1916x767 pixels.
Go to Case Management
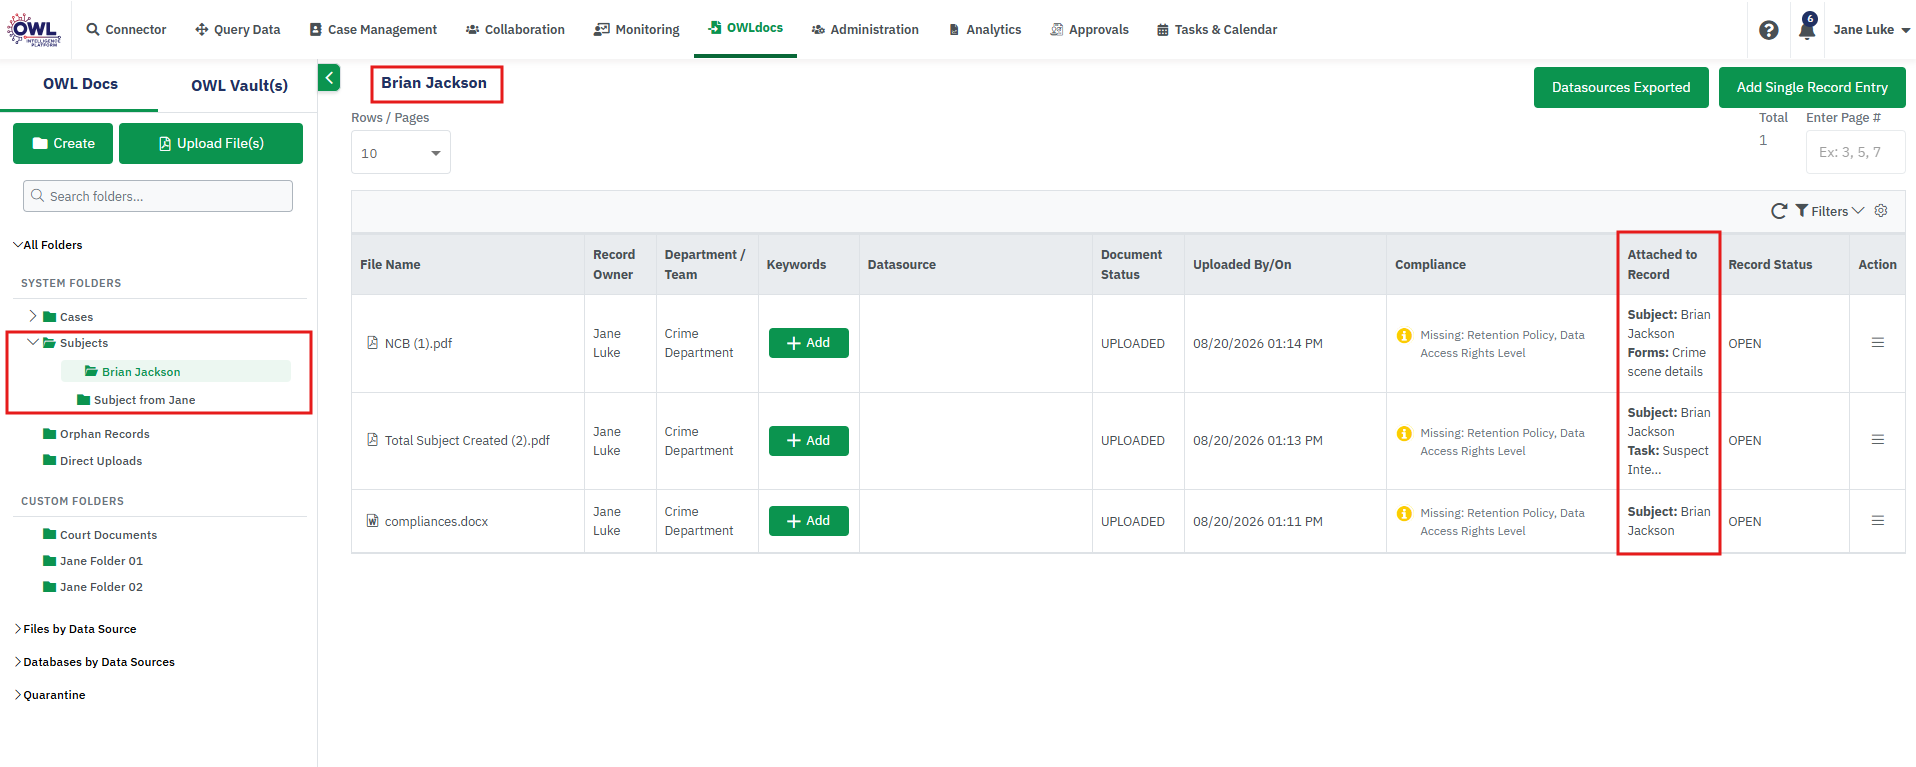373,30
